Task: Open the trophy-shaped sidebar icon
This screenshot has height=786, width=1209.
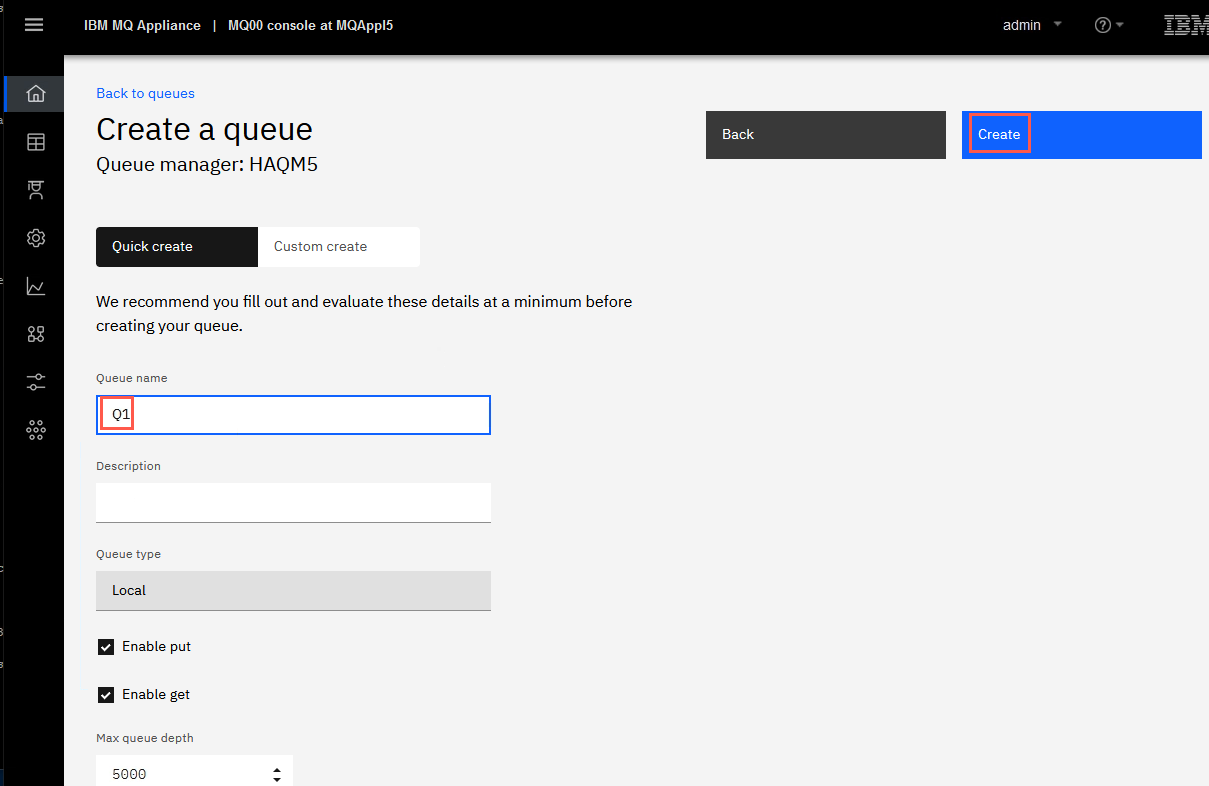Action: (36, 190)
